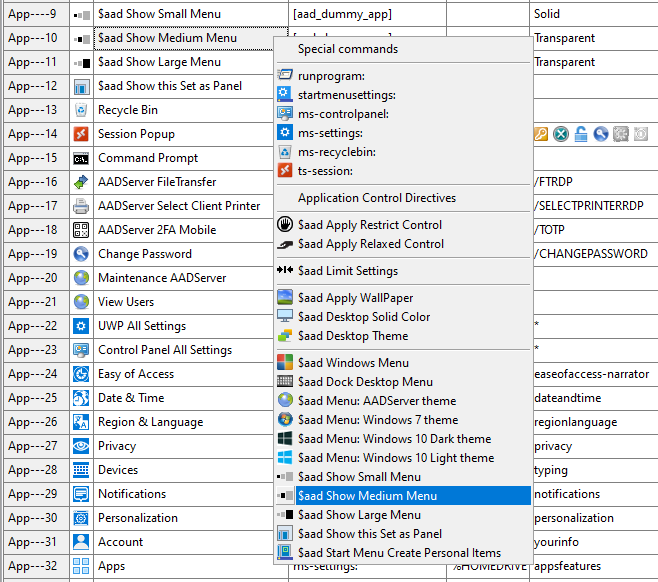The height and width of the screenshot is (582, 658).
Task: Select $aad Start Menu Create Personal Items
Action: tap(399, 553)
